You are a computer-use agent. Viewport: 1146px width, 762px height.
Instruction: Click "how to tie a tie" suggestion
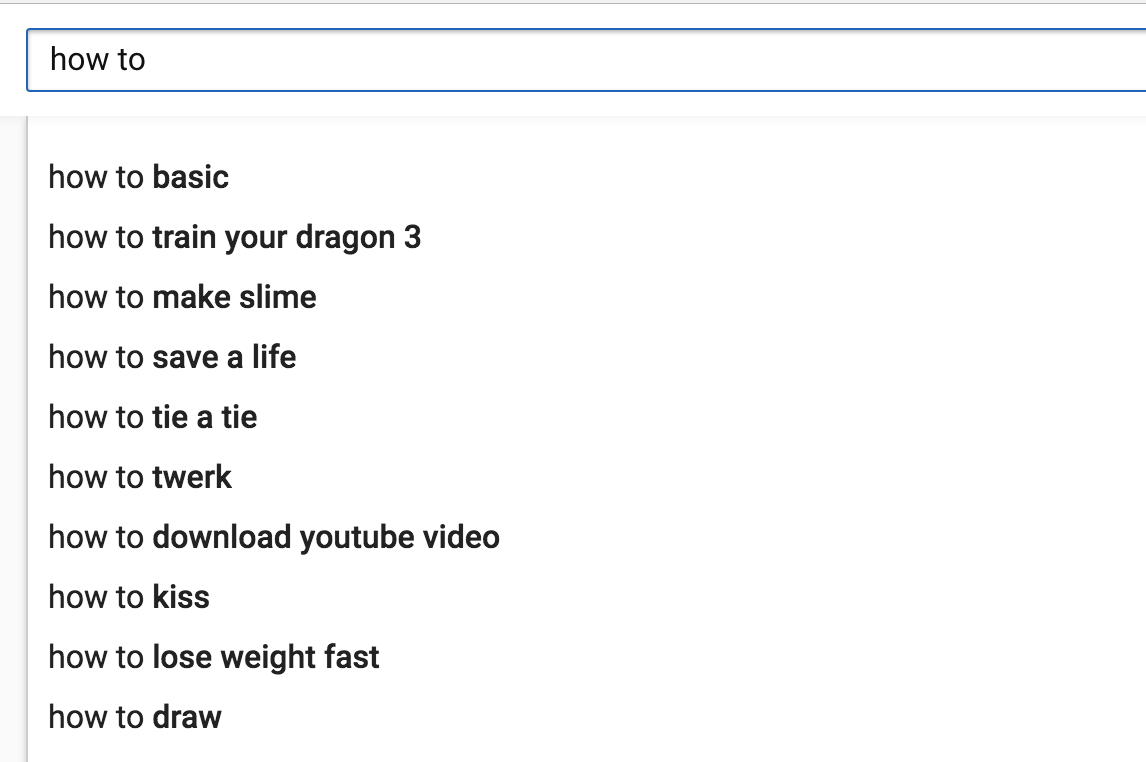pos(153,417)
